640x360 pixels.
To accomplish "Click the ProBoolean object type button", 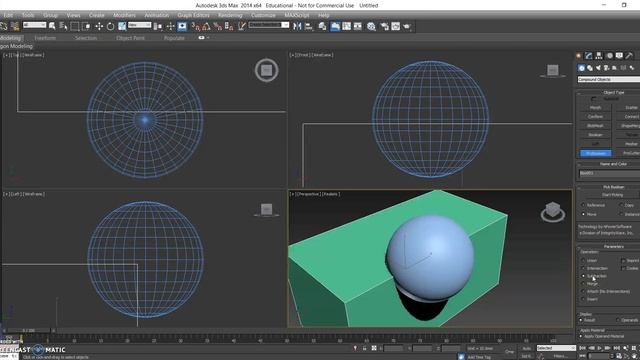I will tap(596, 153).
